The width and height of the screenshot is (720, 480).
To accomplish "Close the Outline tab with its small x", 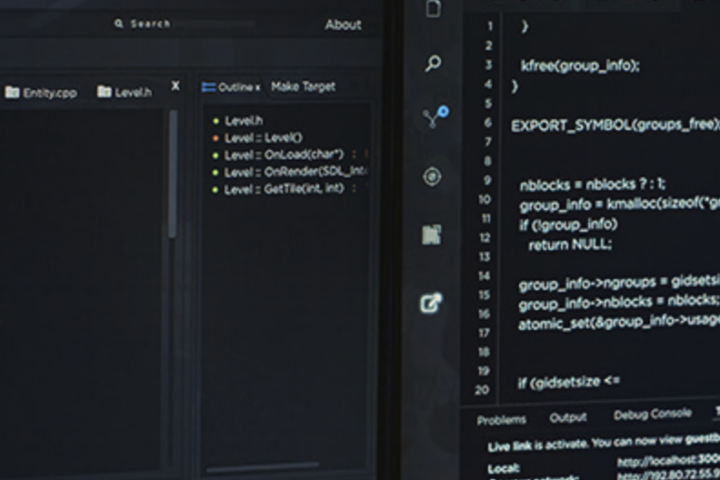I will click(x=258, y=88).
